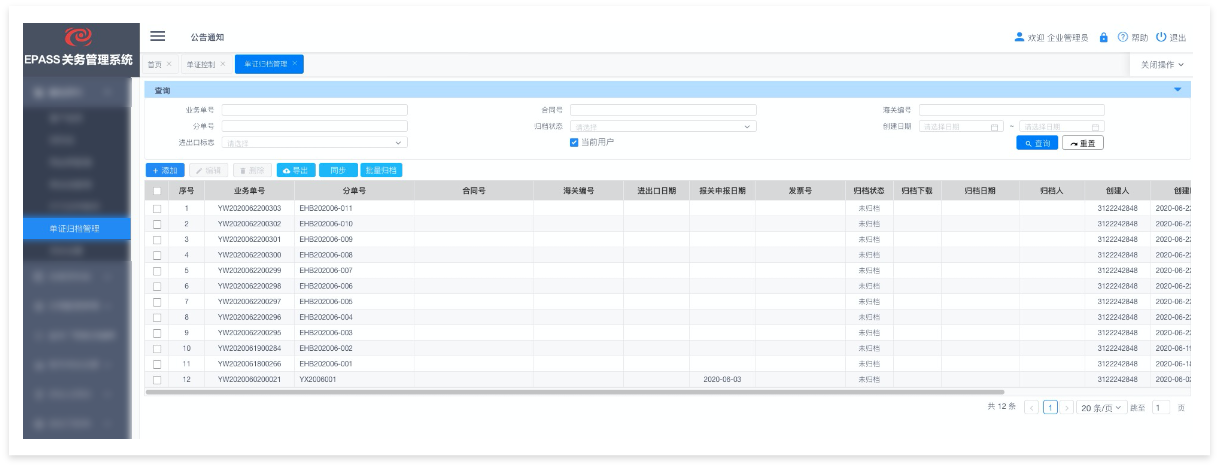
Task: Click the 欢迎 企业管理员 user label
Action: click(1058, 37)
